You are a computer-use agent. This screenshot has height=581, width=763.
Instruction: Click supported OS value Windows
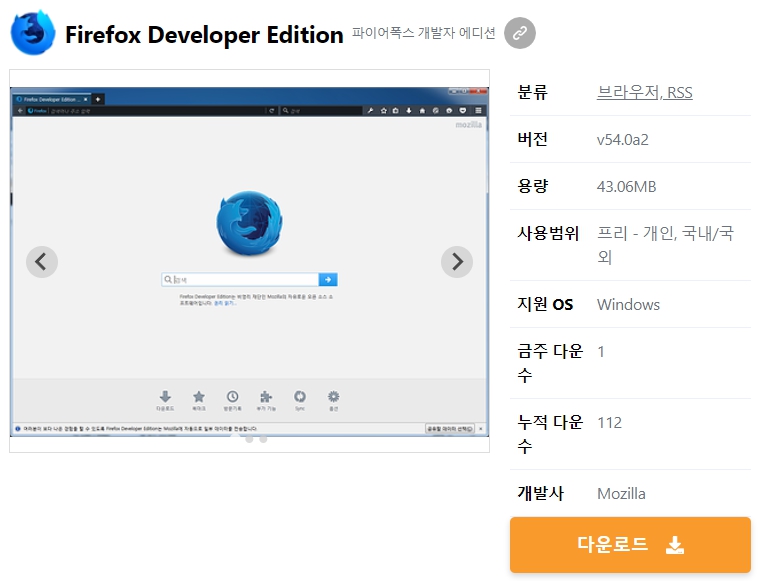628,305
